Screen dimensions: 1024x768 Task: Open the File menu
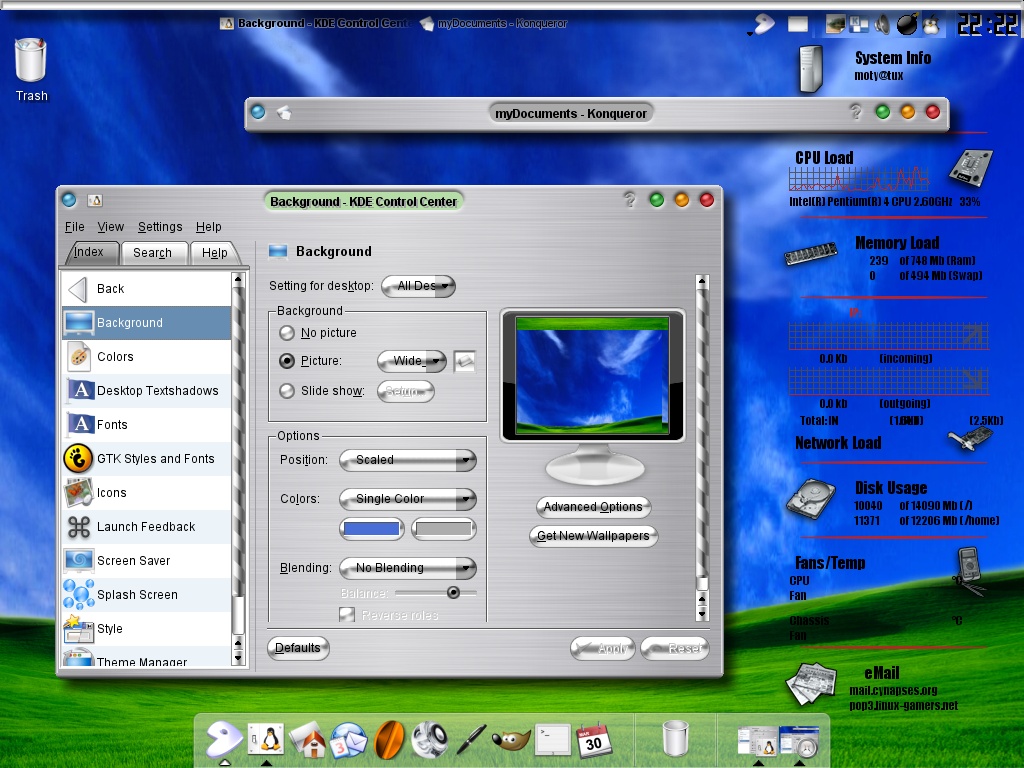74,227
